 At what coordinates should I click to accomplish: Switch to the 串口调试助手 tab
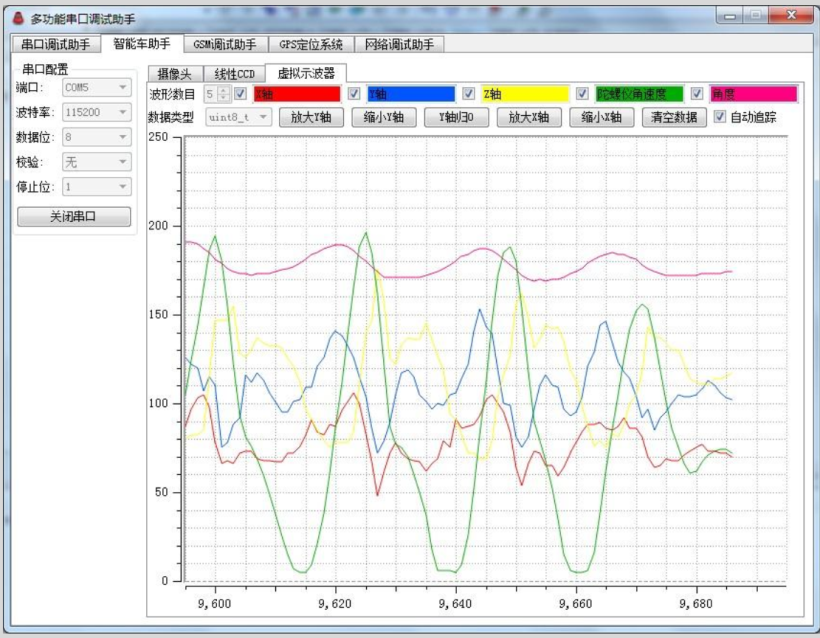pos(56,44)
